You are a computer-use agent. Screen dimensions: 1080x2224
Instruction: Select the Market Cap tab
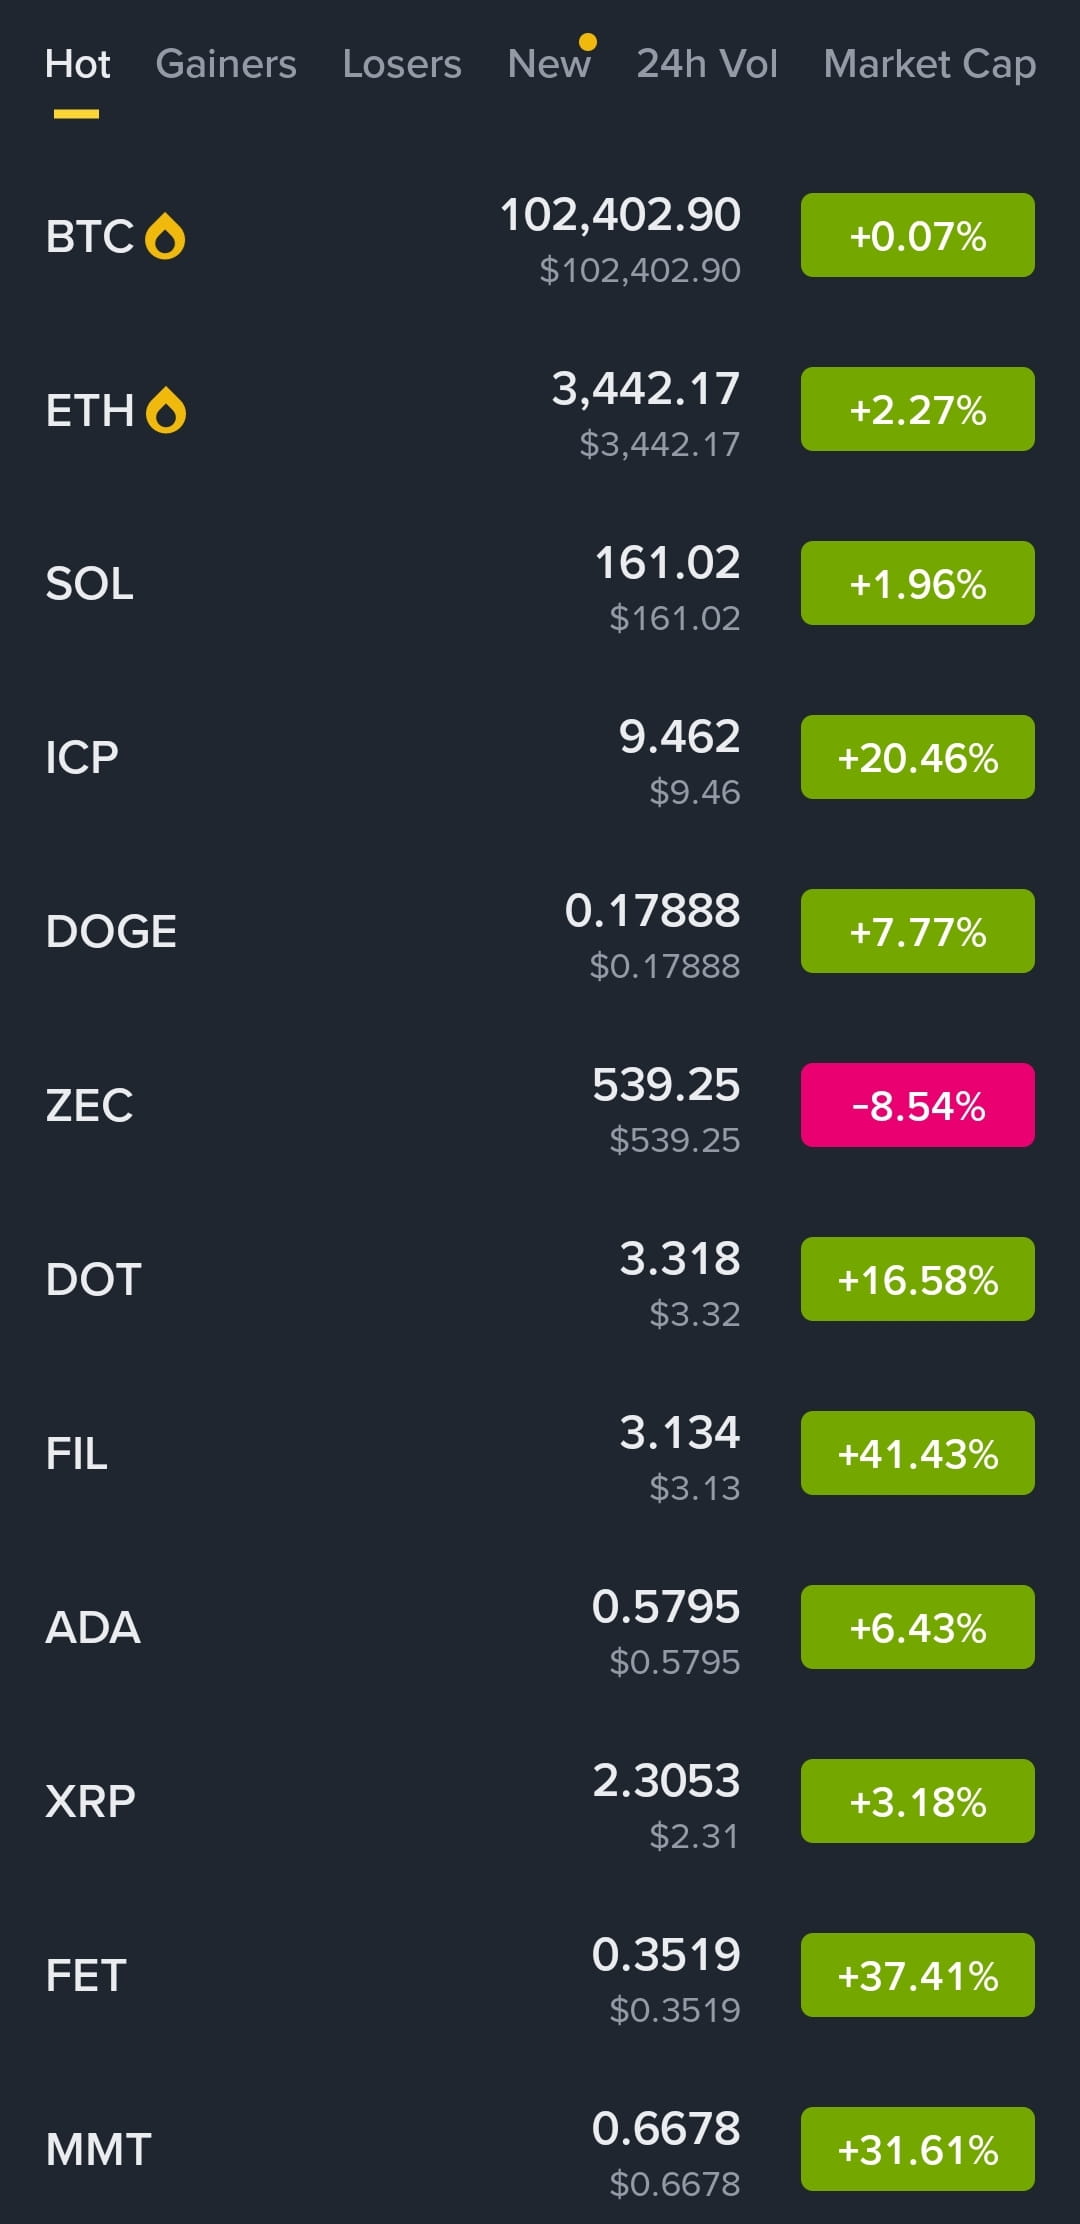click(x=930, y=64)
